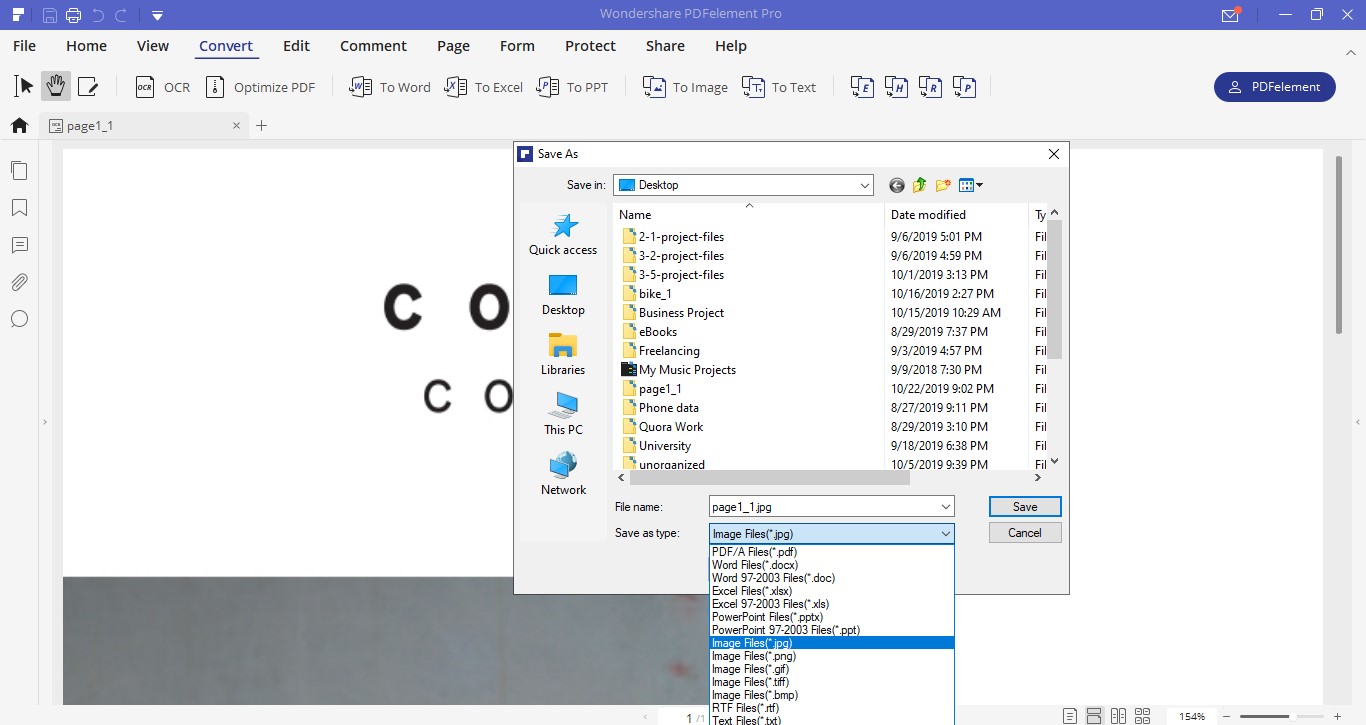The image size is (1366, 725).
Task: Go up one folder level in Save As
Action: pyautogui.click(x=920, y=185)
